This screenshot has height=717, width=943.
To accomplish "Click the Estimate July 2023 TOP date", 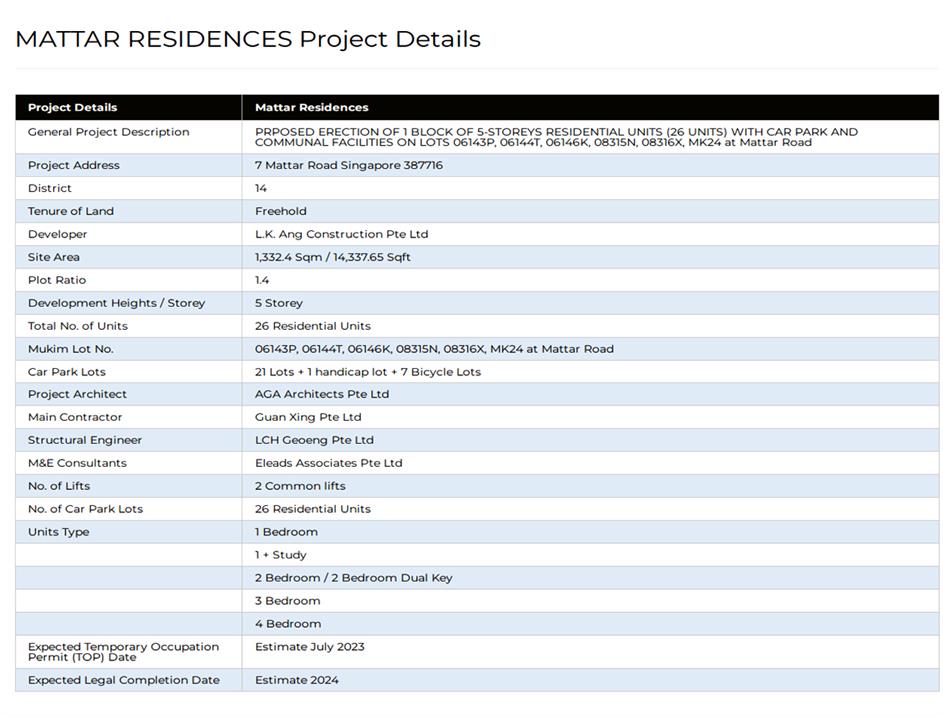I will coord(309,647).
